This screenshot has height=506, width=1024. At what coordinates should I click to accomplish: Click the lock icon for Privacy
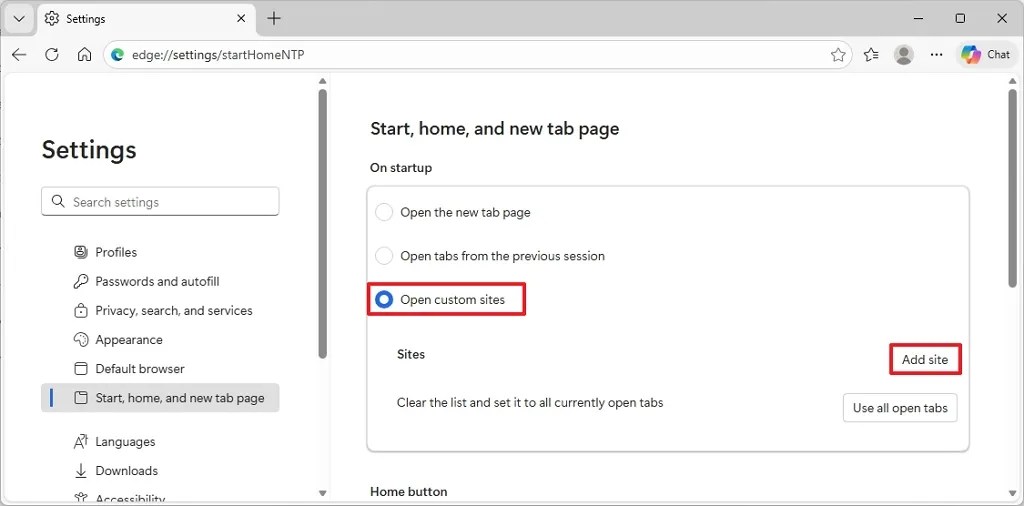point(81,310)
